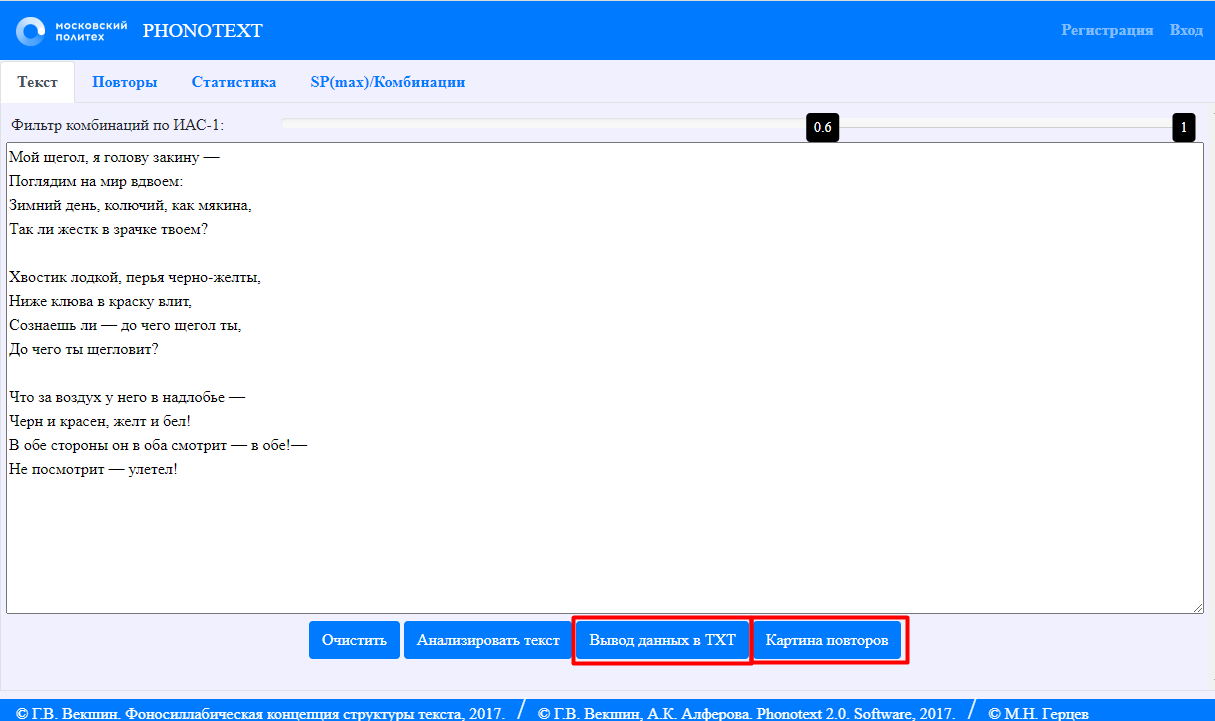
Task: Switch to the Статистика tab
Action: tap(234, 82)
